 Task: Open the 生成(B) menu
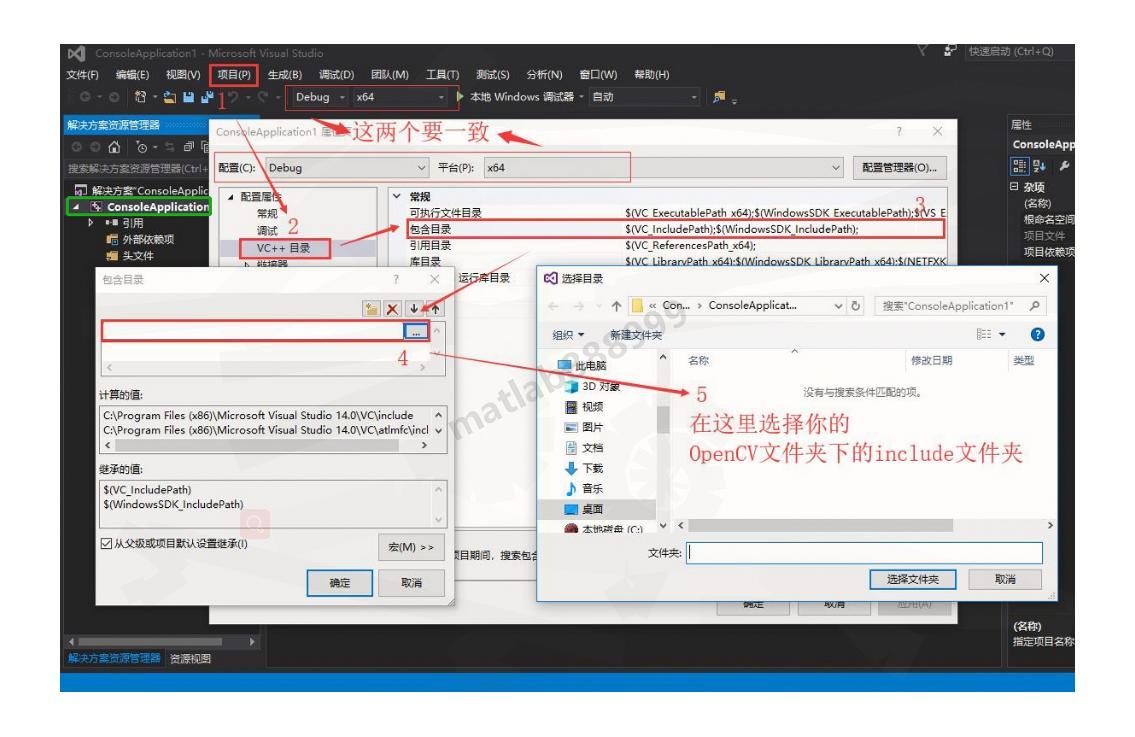pyautogui.click(x=284, y=75)
